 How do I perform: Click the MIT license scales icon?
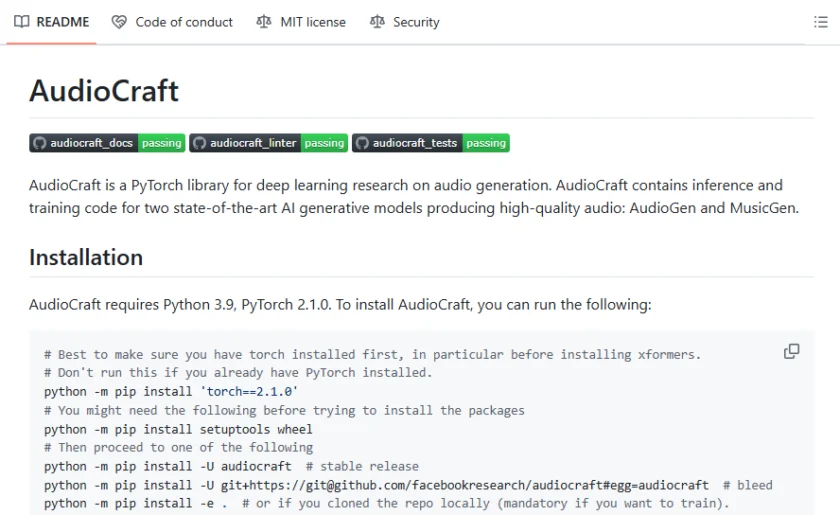click(264, 22)
